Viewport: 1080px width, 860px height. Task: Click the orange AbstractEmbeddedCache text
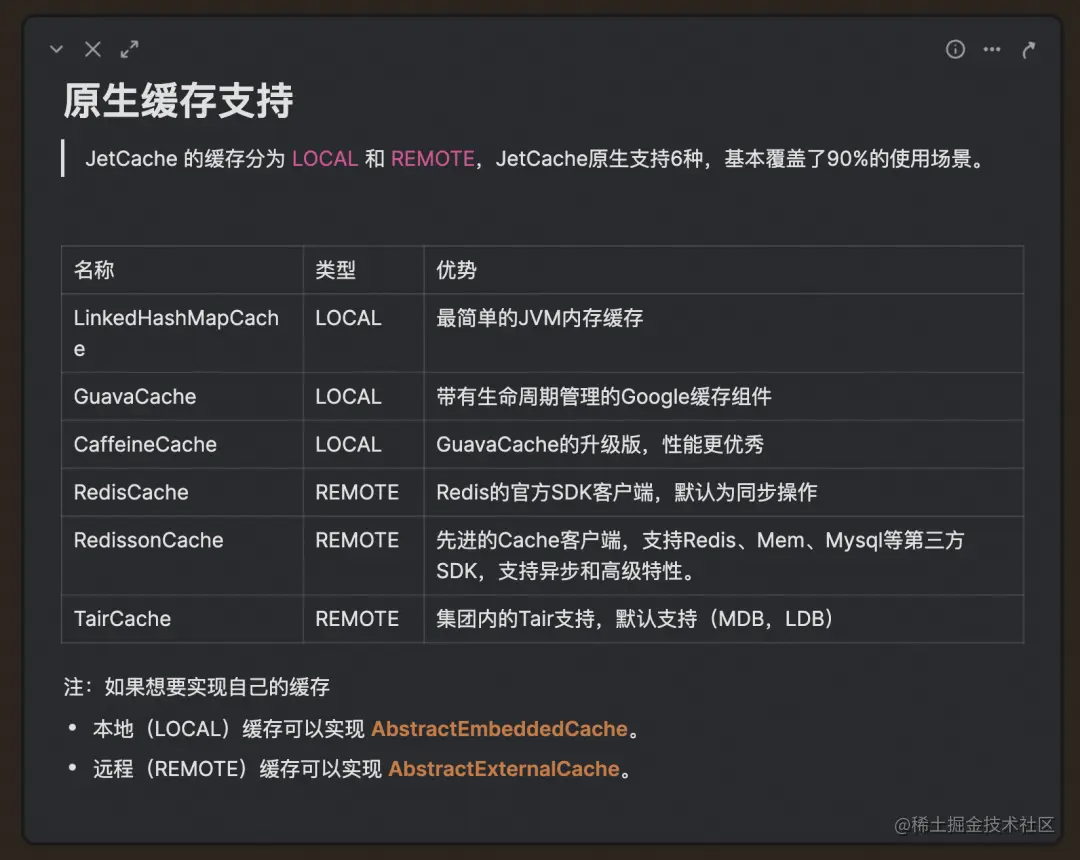point(499,729)
